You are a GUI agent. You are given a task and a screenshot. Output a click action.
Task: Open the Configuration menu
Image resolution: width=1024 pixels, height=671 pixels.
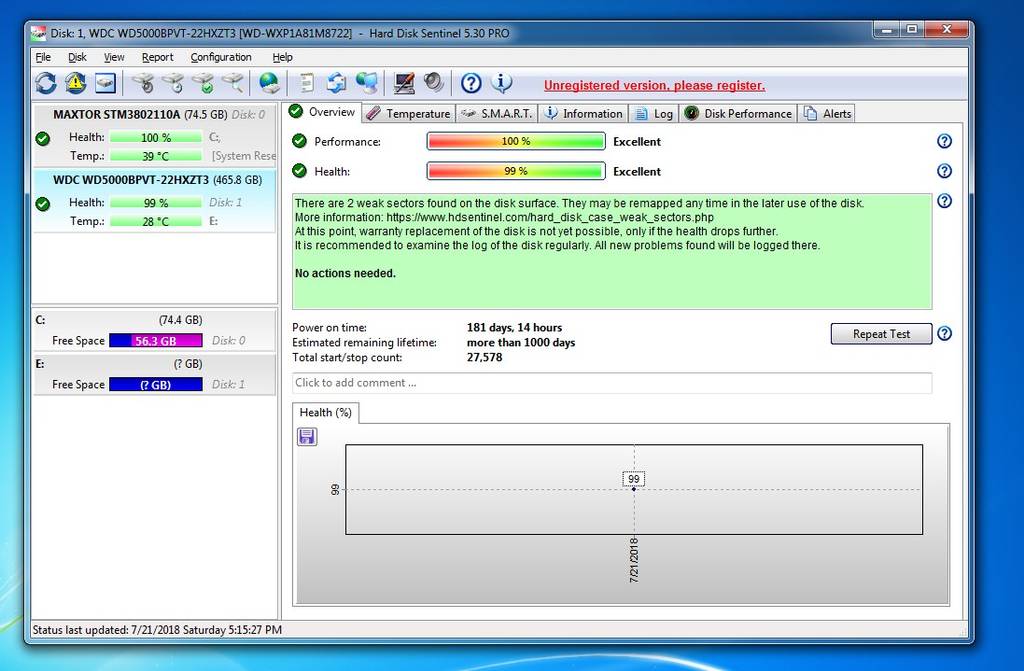(221, 57)
